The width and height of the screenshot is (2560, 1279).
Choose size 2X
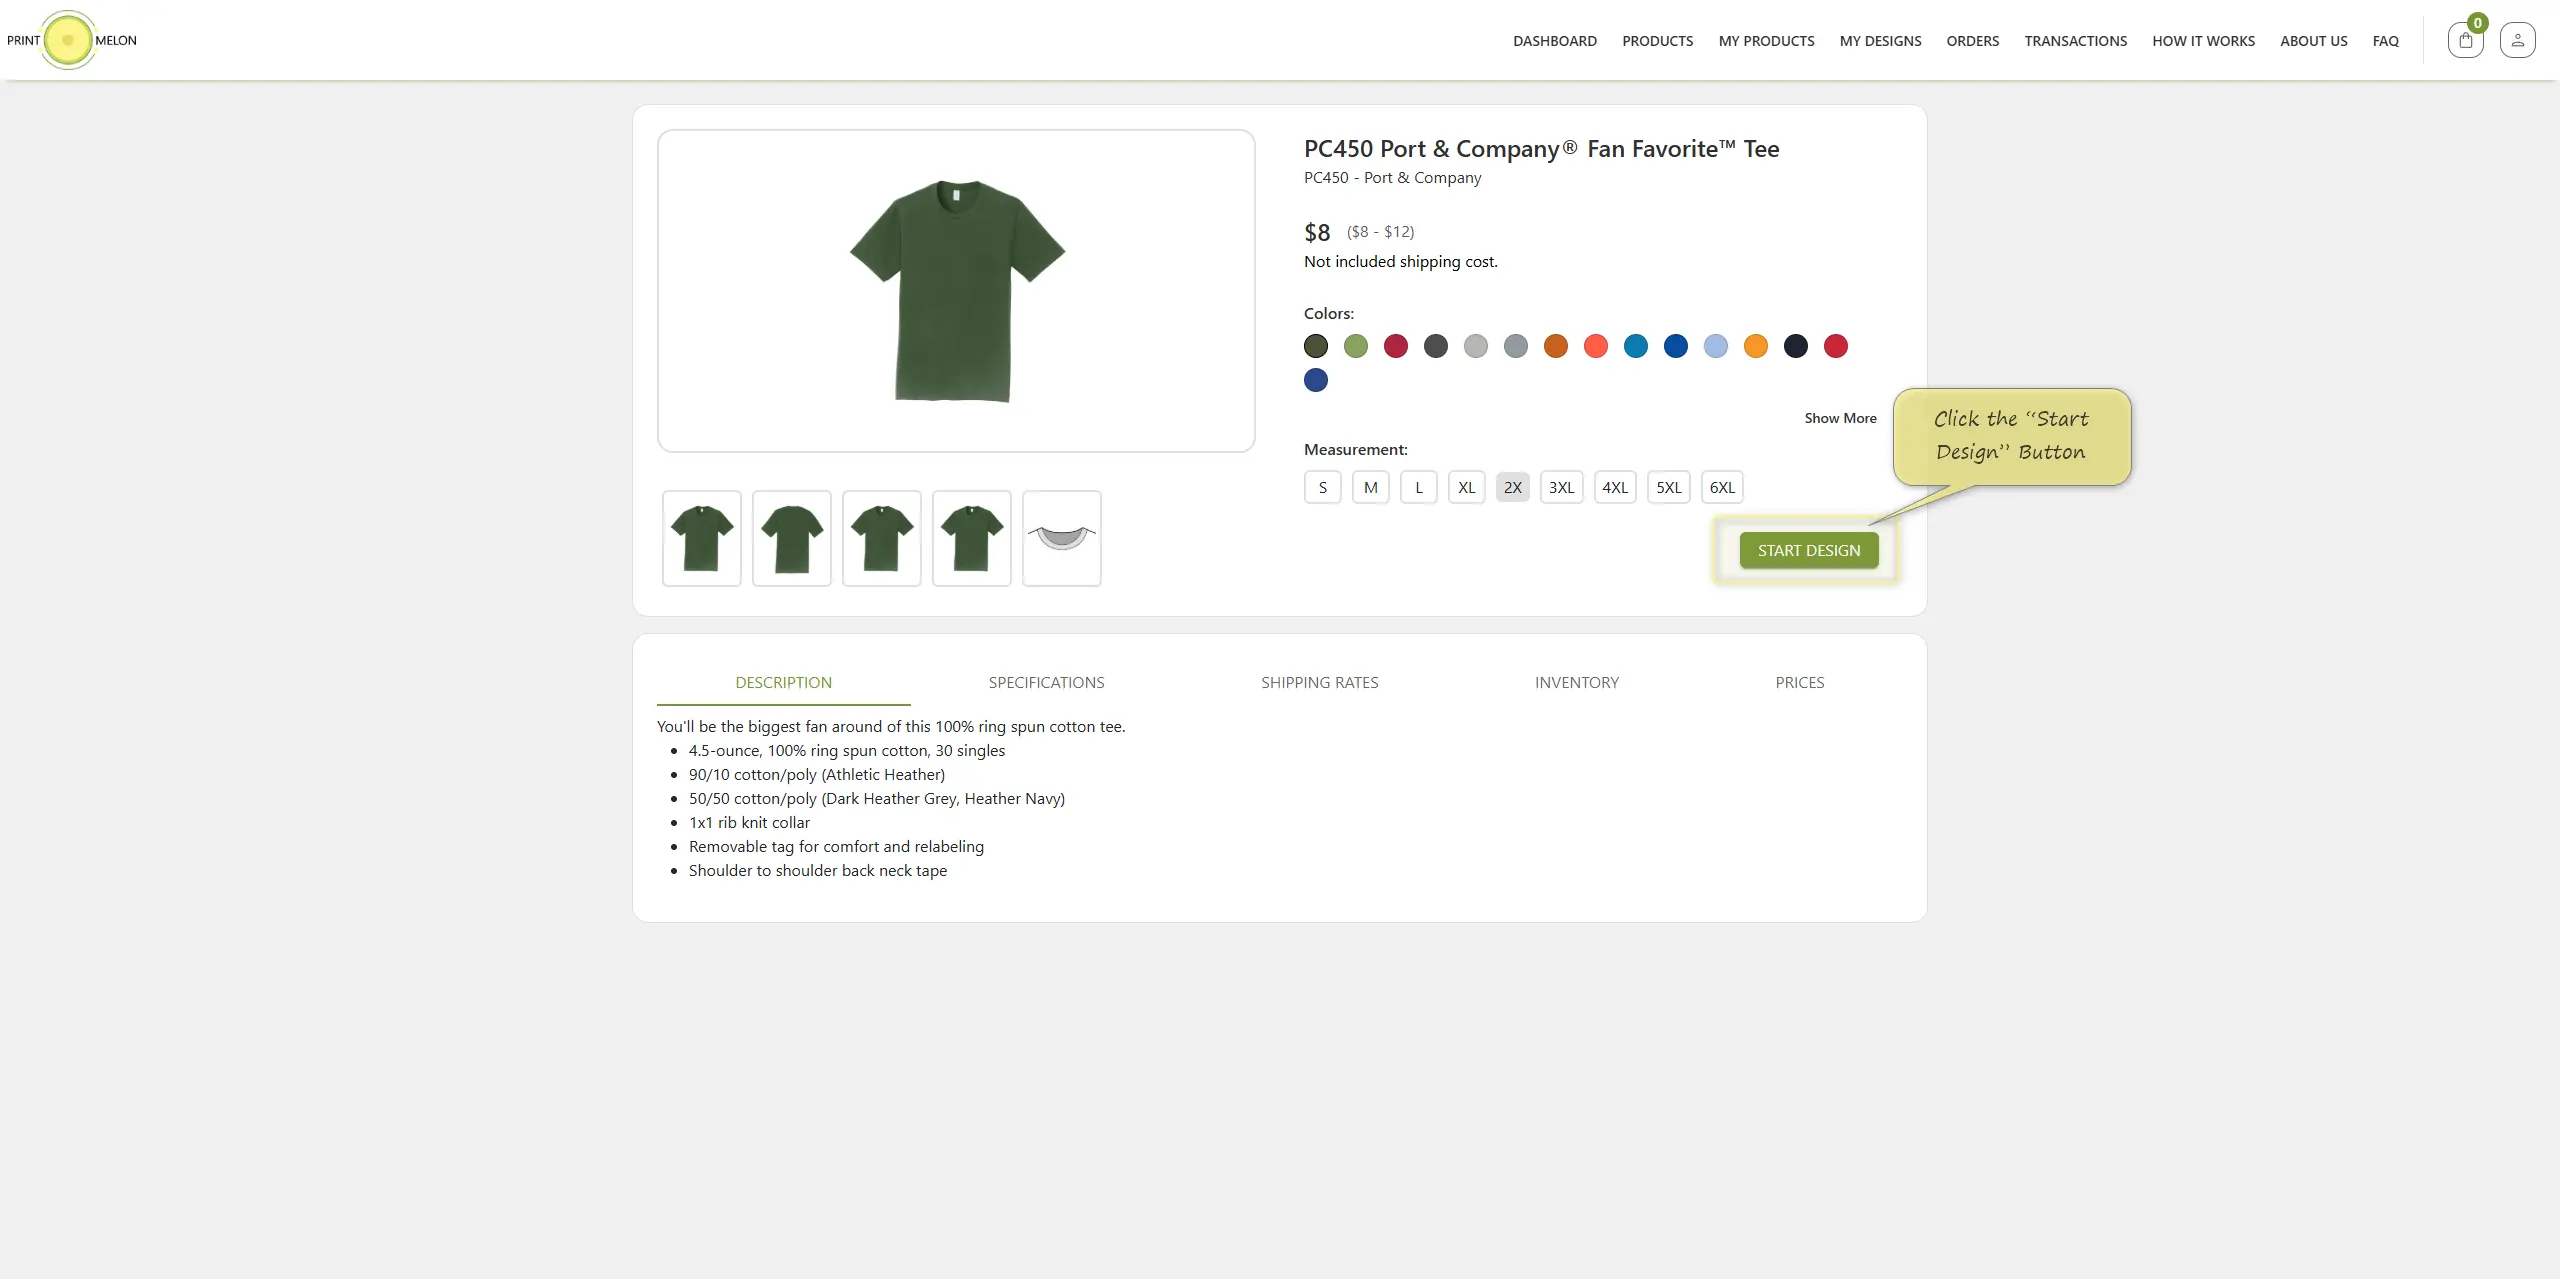coord(1513,488)
